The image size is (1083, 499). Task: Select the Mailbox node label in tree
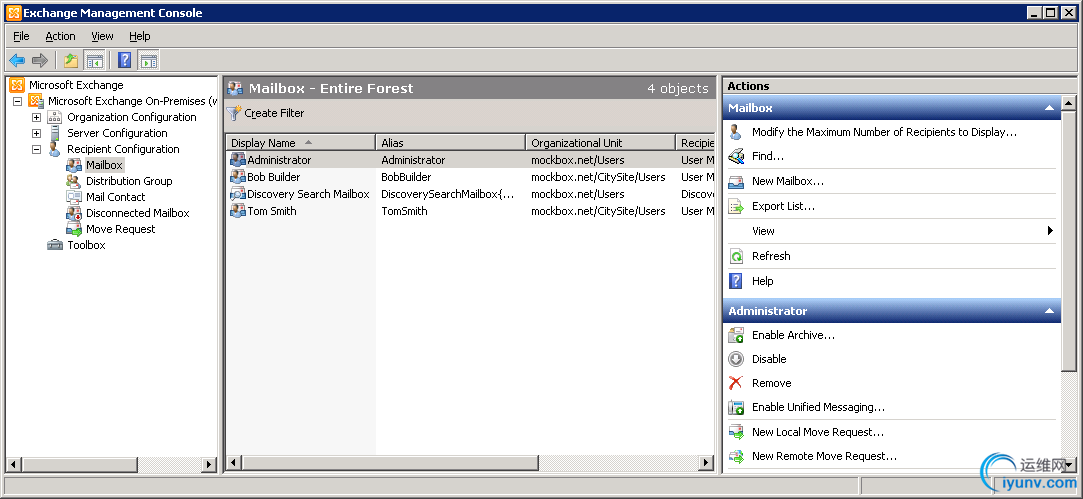pos(104,165)
